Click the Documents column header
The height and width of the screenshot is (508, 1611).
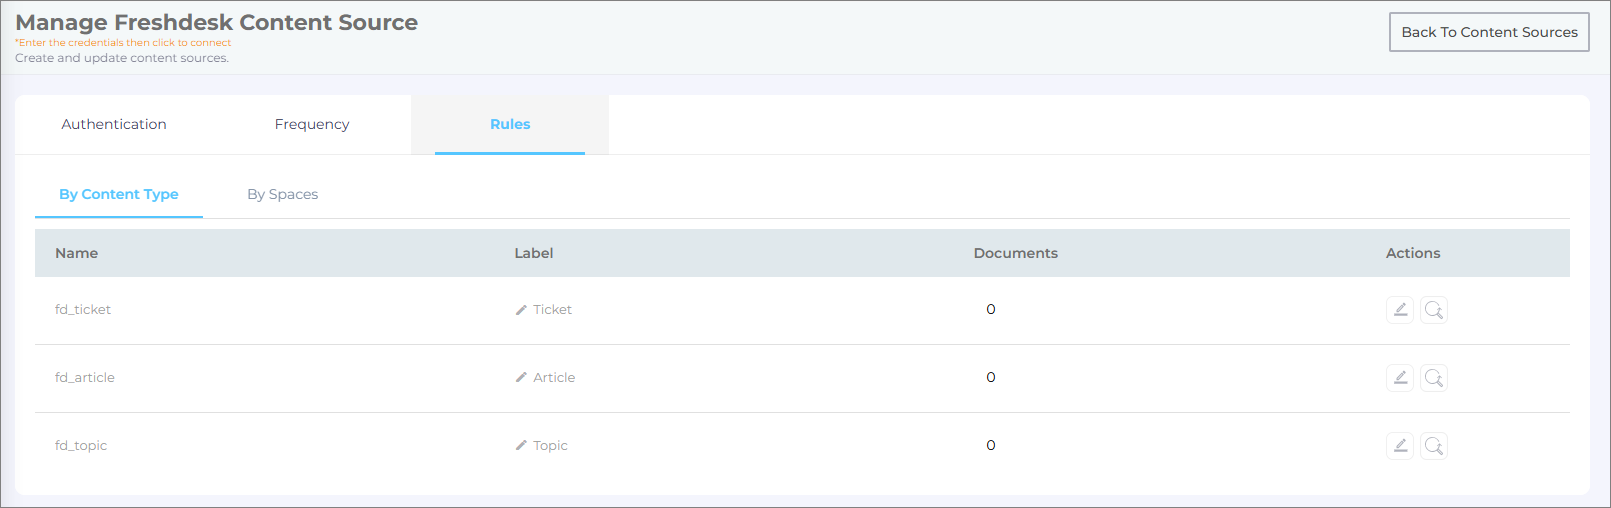pos(1015,254)
